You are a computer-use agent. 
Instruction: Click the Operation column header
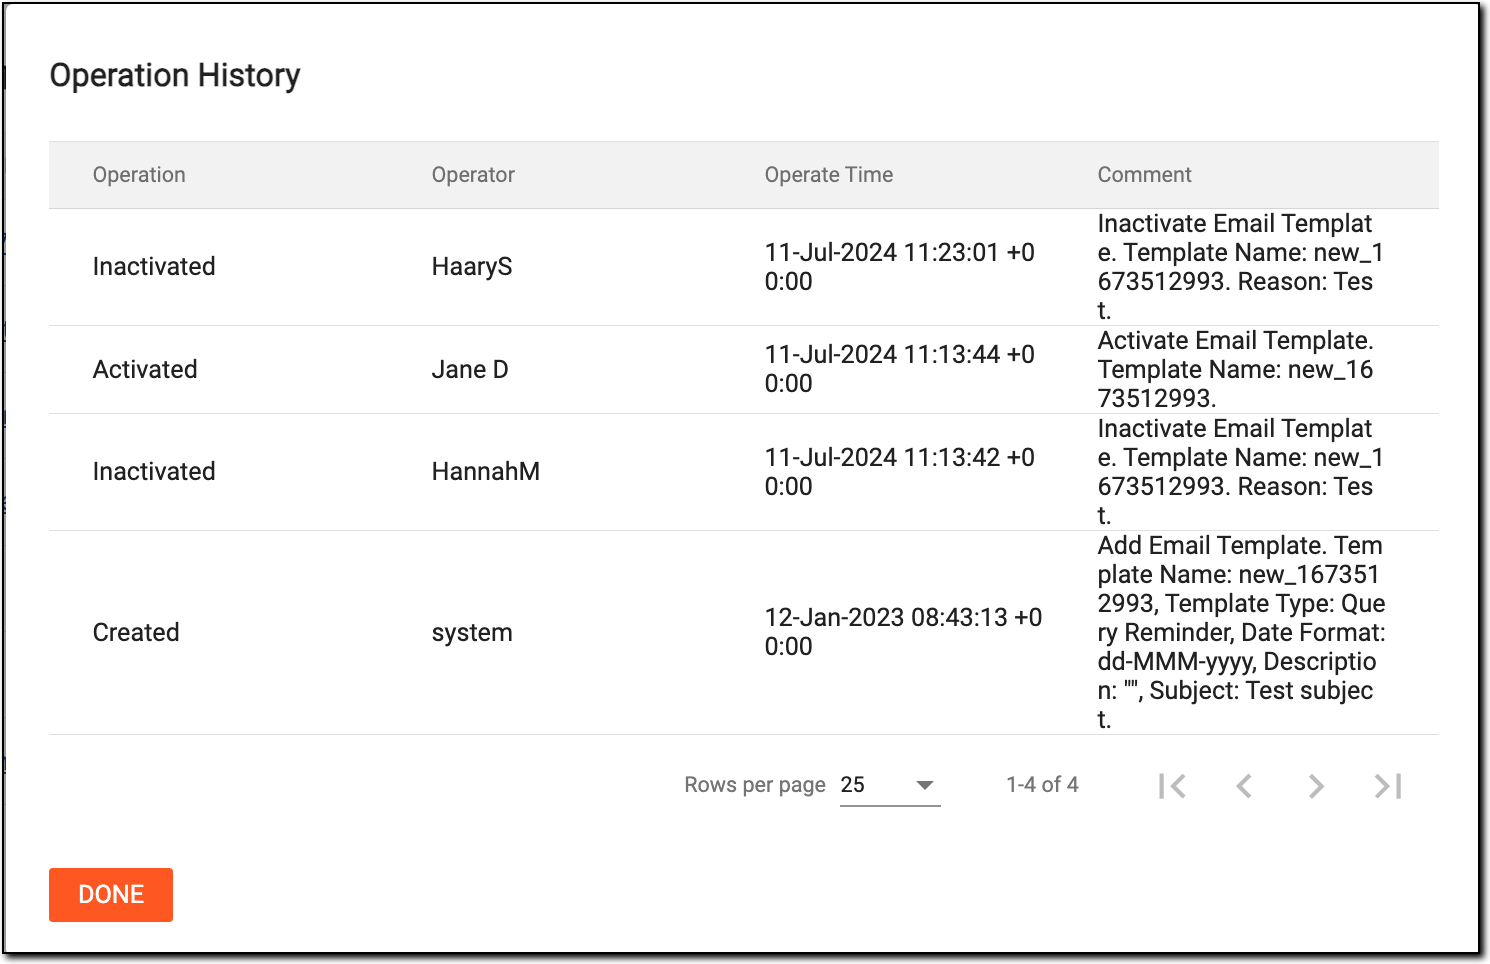139,175
